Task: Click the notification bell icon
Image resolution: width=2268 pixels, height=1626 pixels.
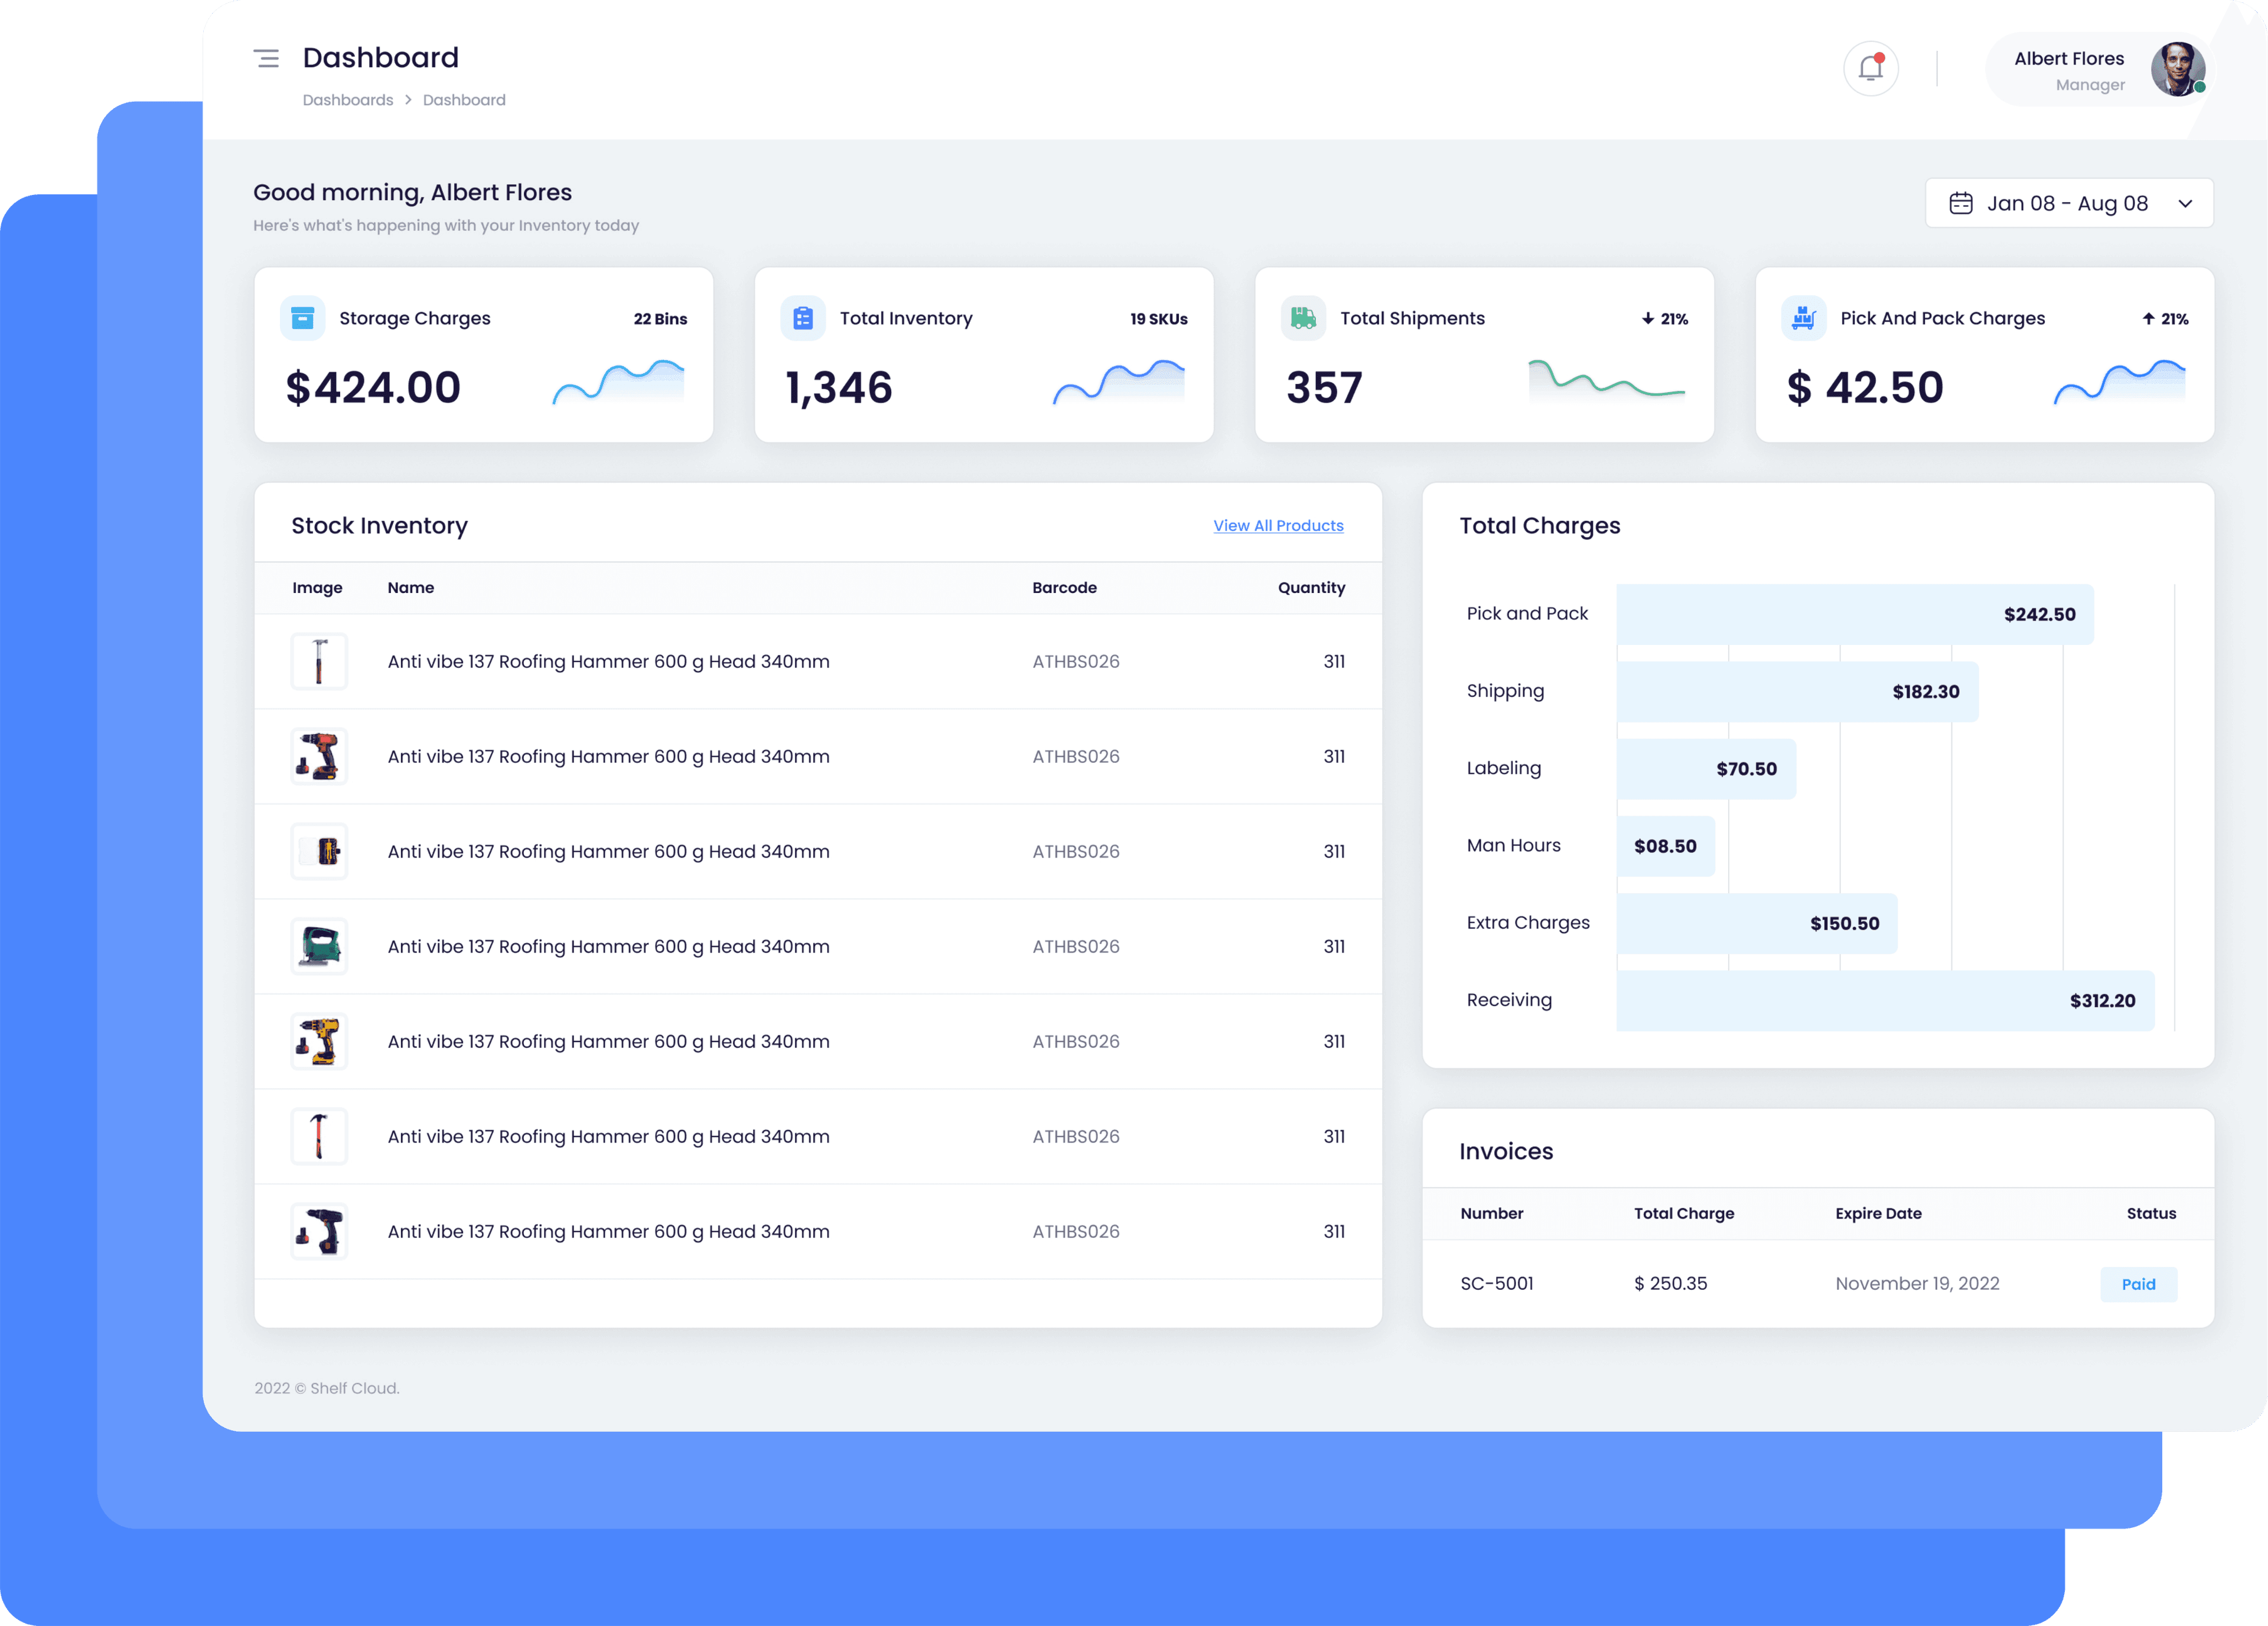Action: coord(1871,69)
